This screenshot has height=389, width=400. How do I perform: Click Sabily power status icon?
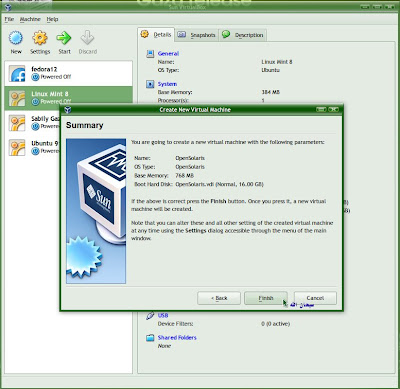tap(35, 126)
